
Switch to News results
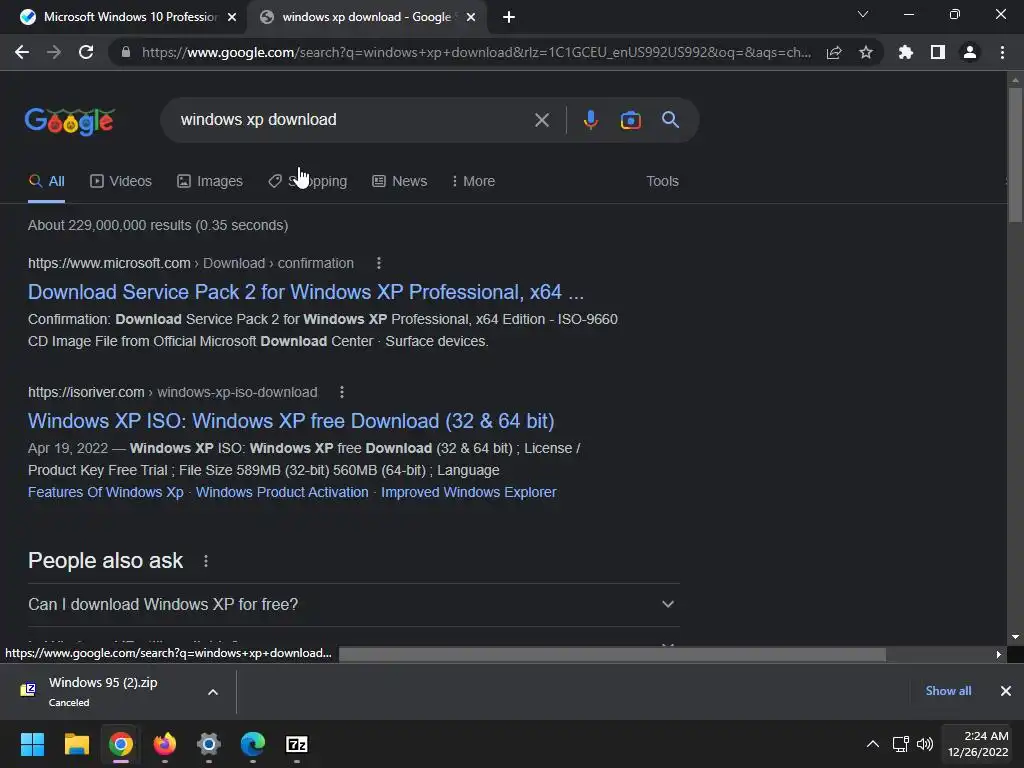pyautogui.click(x=400, y=182)
